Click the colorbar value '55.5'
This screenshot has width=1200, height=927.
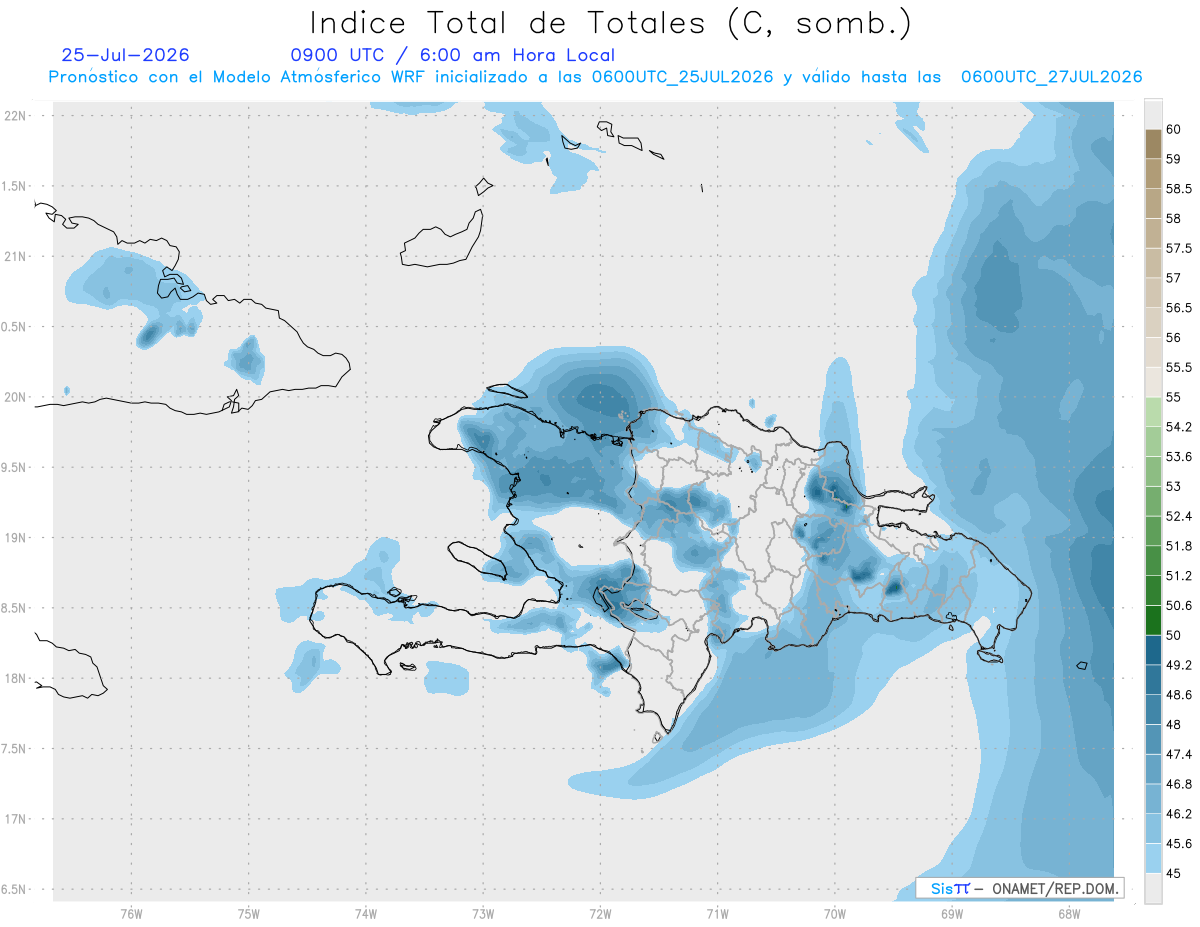click(1178, 368)
